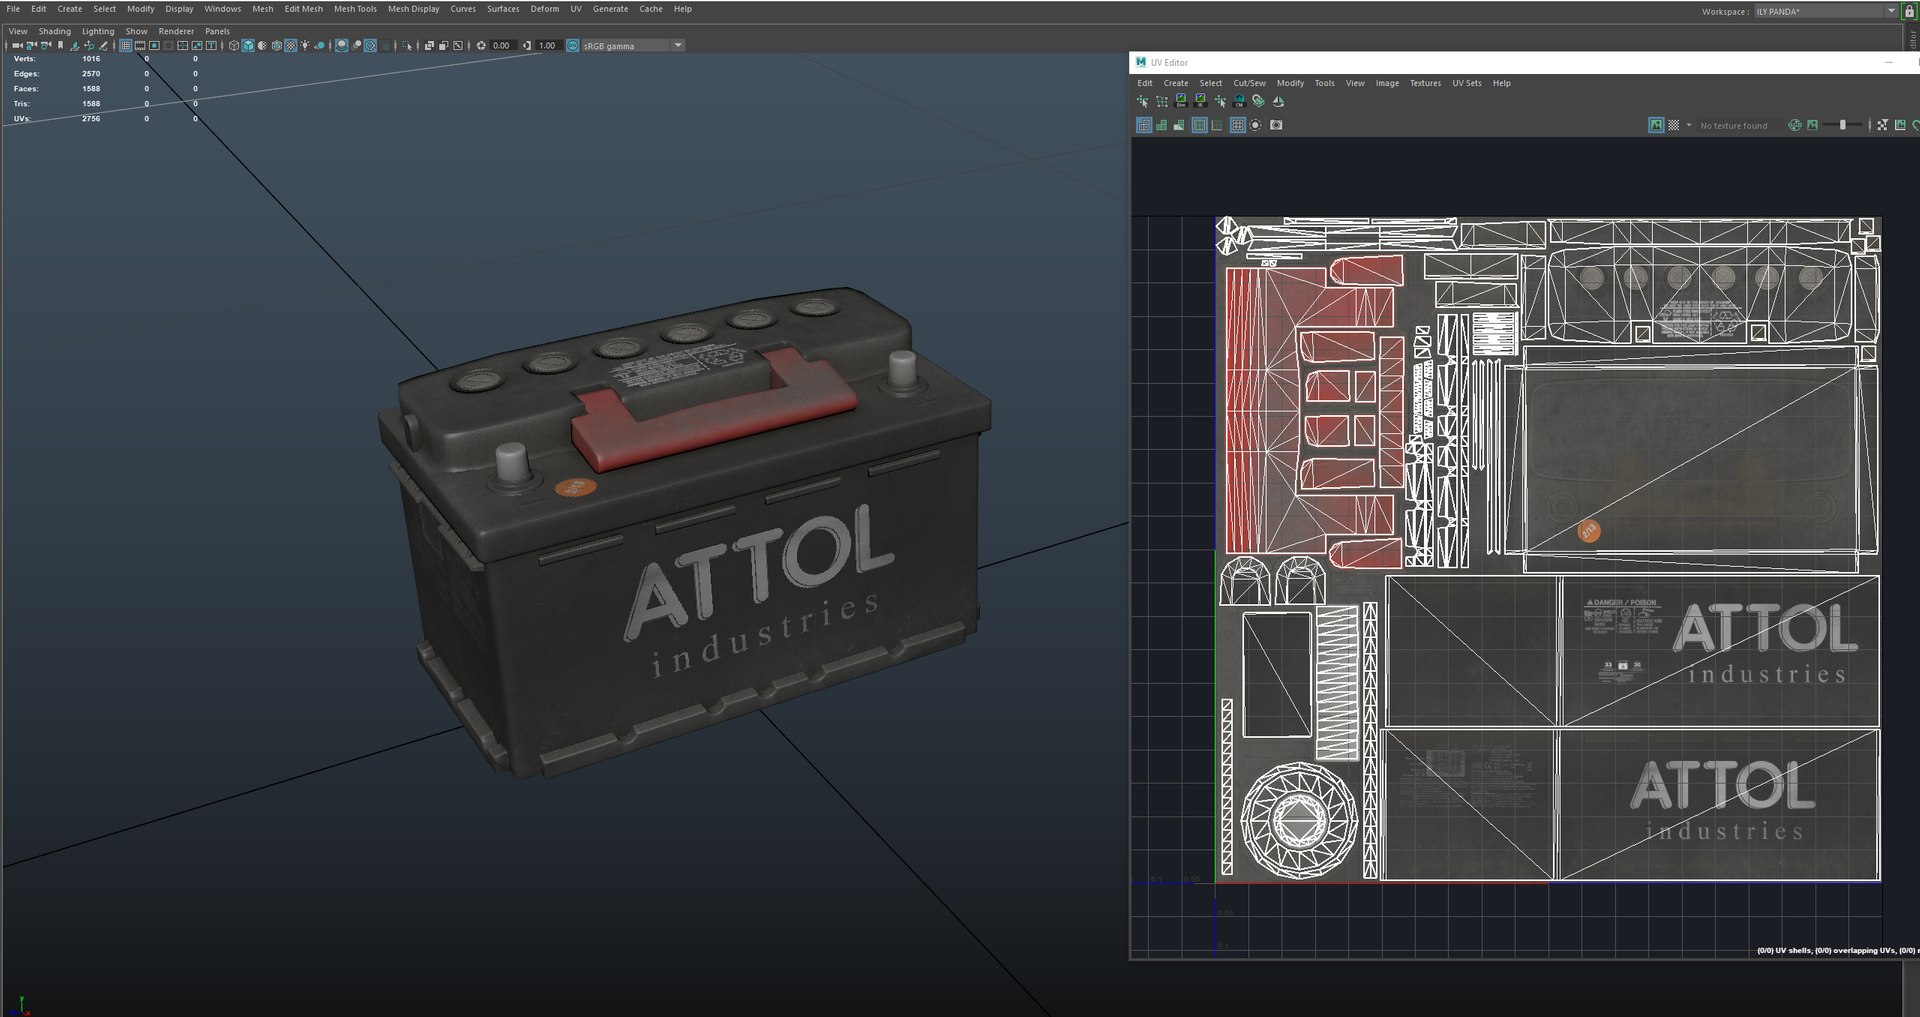Take a UV snapshot with the camera icon

(x=1276, y=125)
